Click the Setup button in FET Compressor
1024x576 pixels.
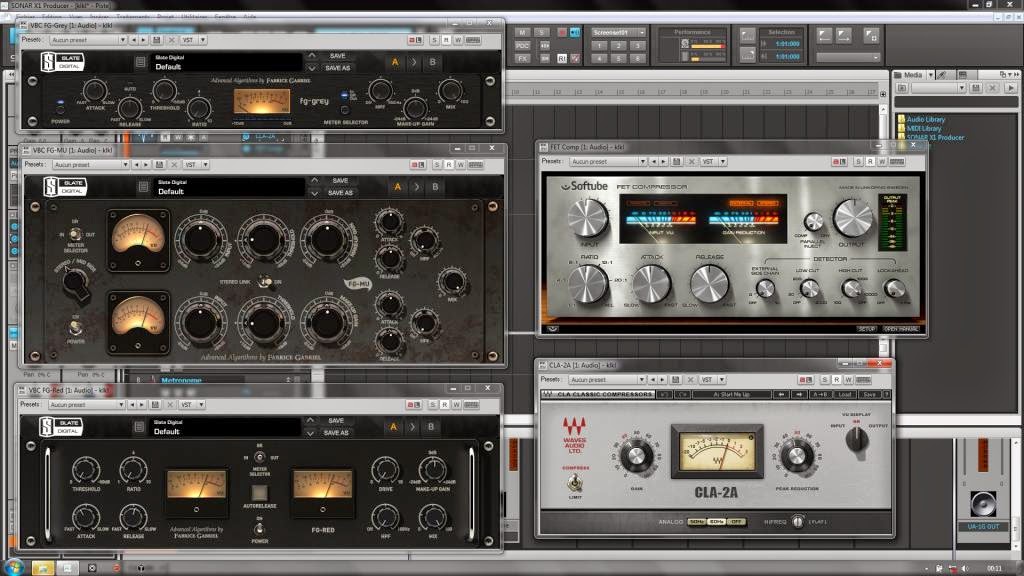(x=867, y=329)
